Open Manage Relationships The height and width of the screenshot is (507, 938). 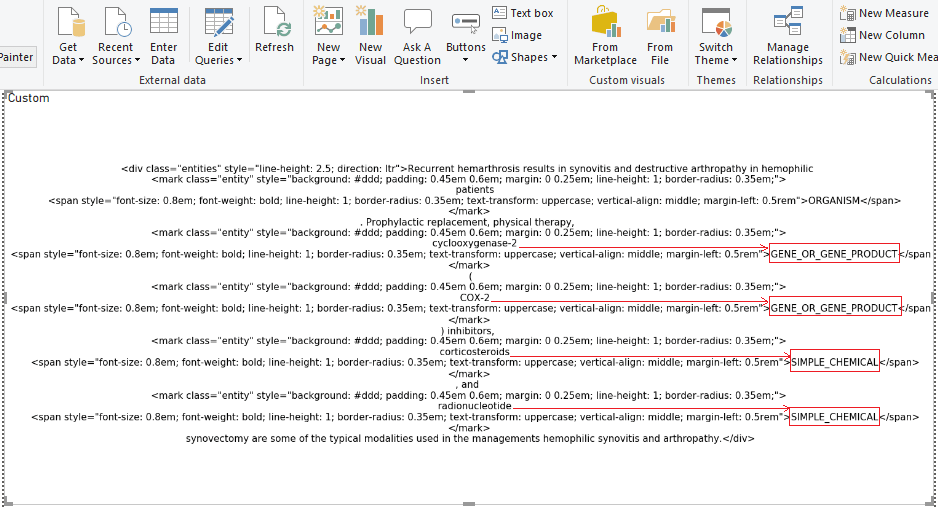[788, 36]
